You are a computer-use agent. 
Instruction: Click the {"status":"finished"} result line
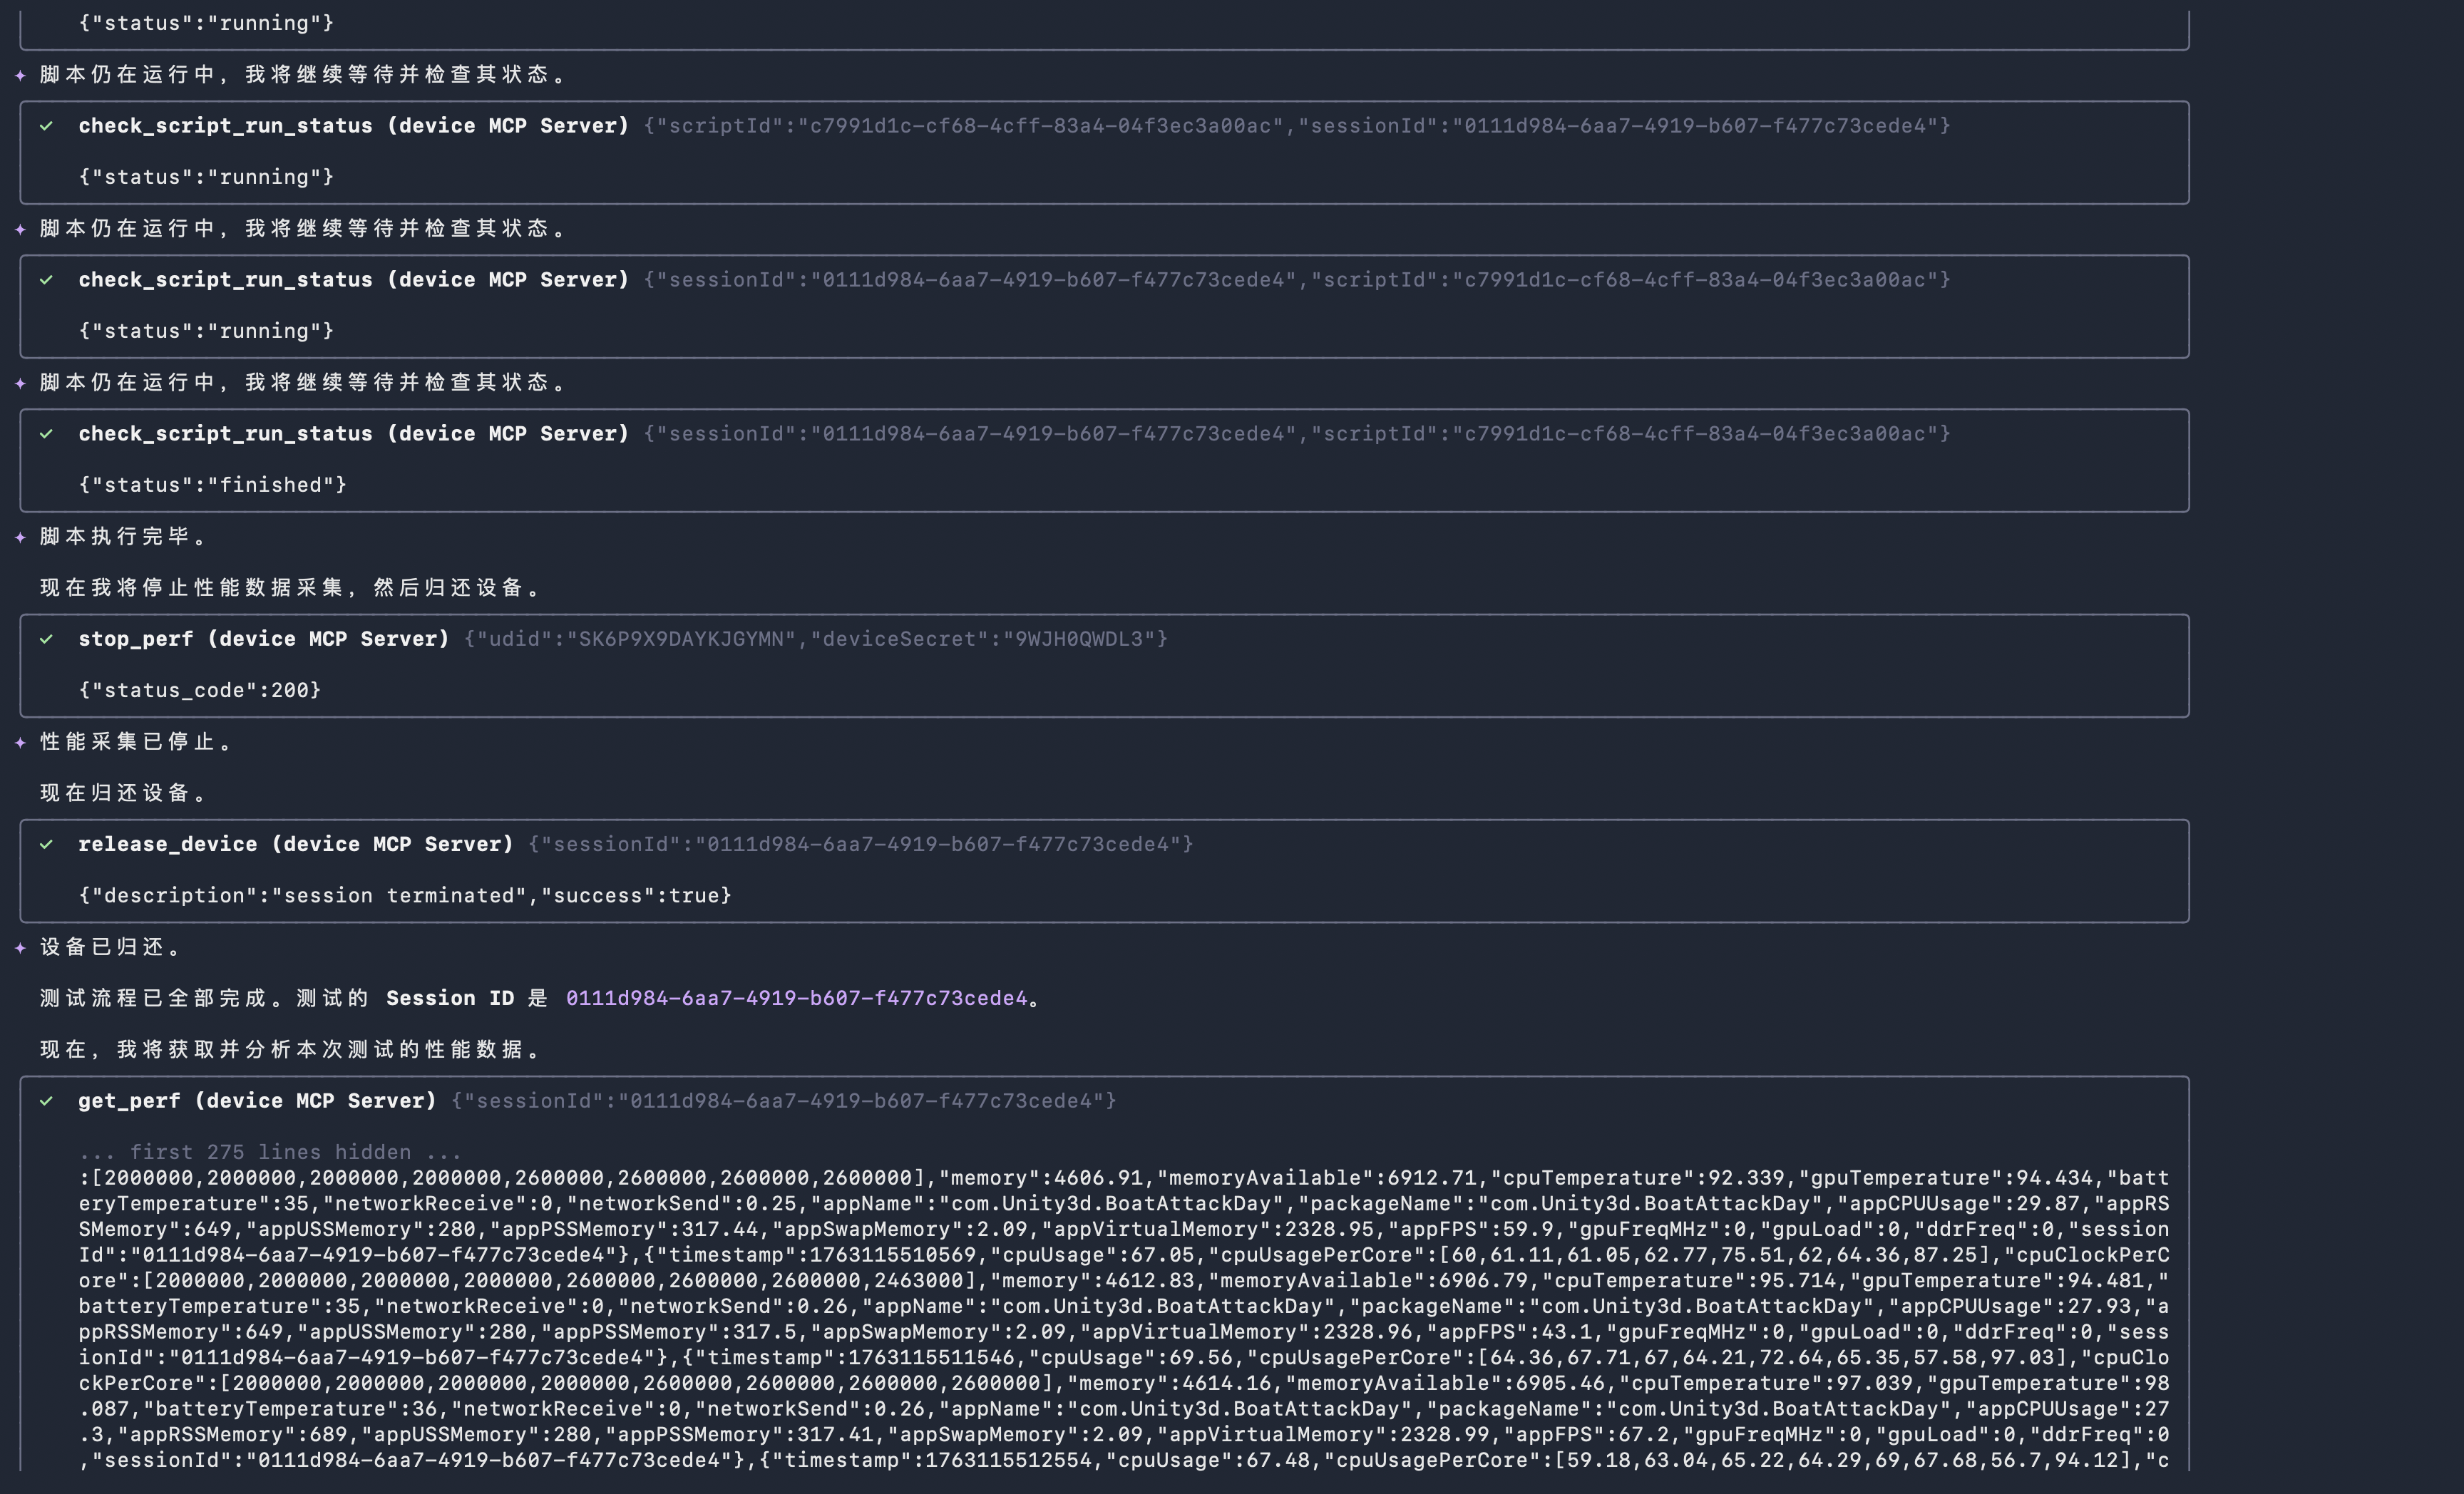pyautogui.click(x=212, y=485)
